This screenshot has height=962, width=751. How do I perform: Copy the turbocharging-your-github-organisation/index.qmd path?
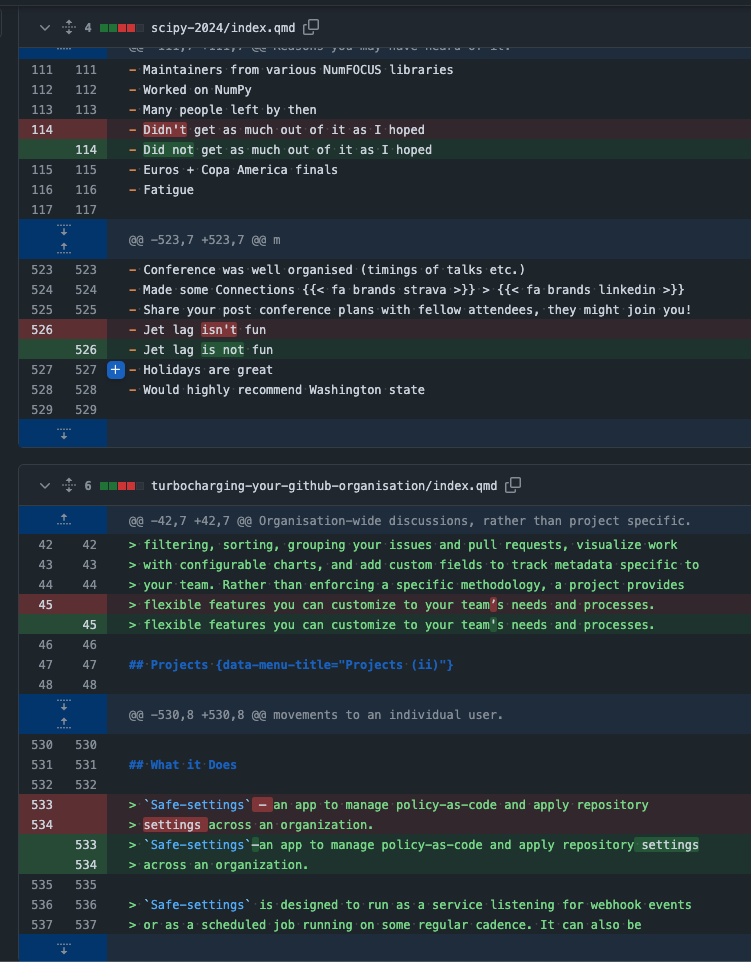coord(513,485)
